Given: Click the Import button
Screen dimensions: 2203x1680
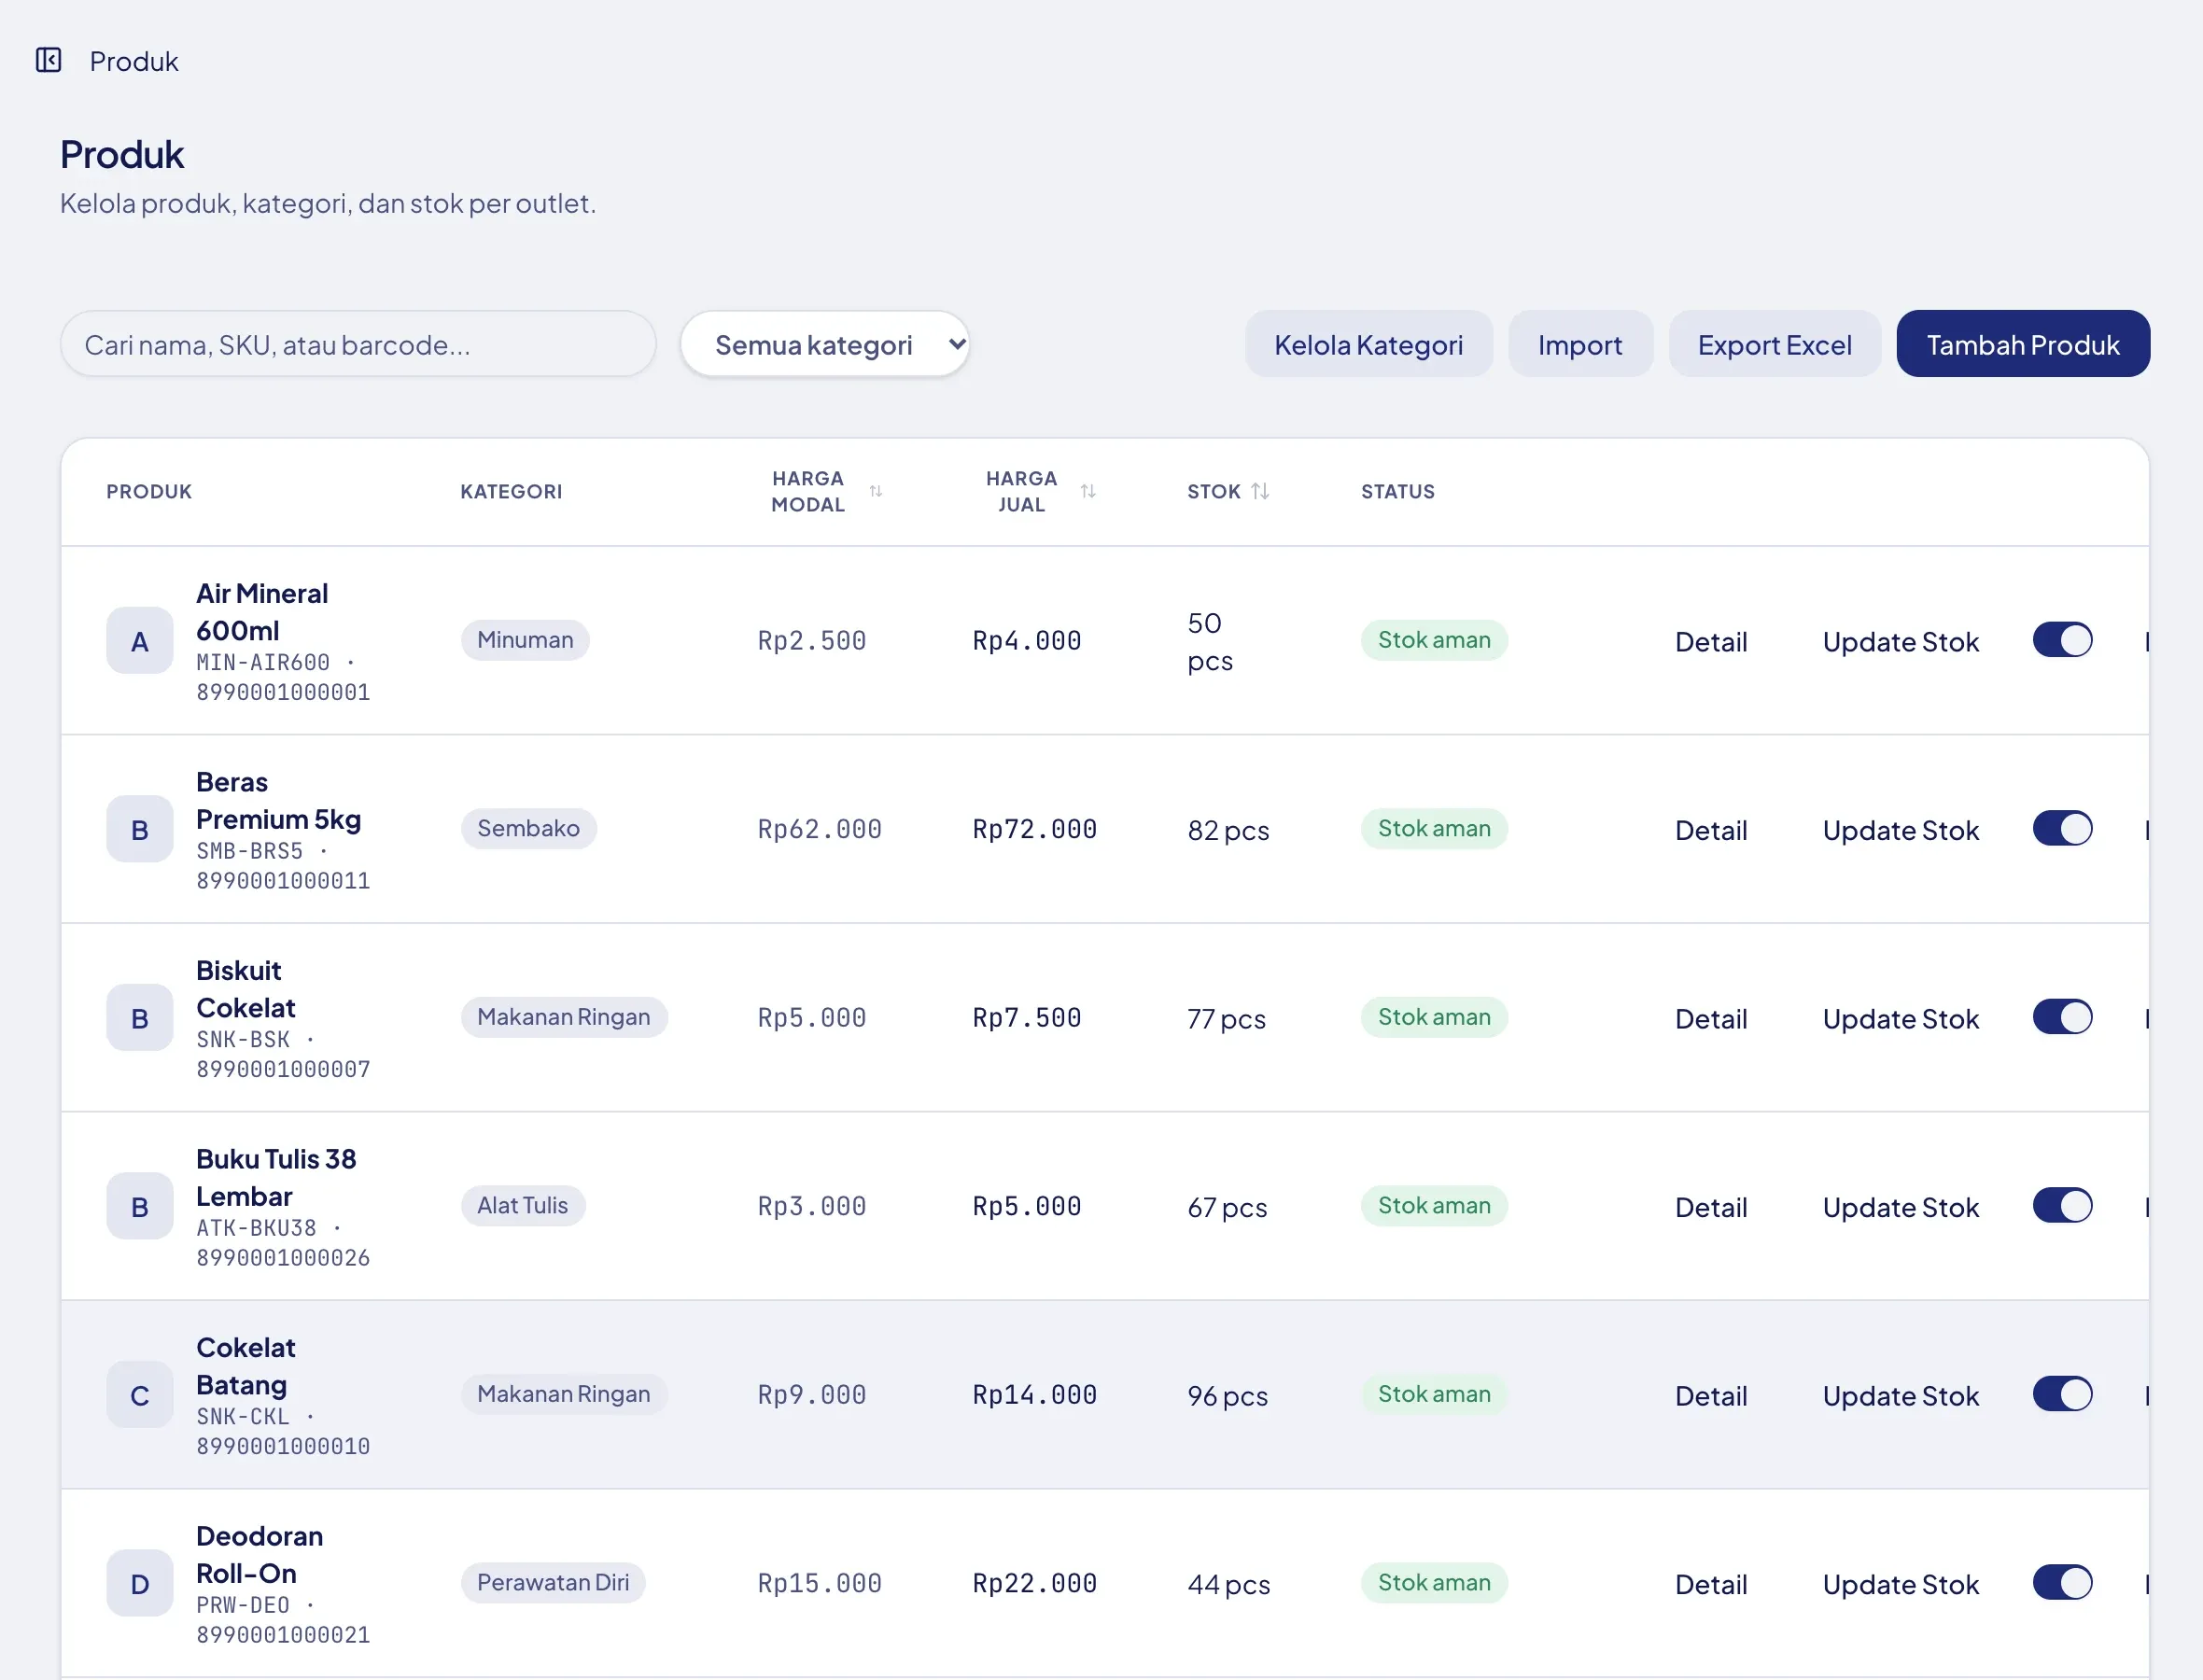Looking at the screenshot, I should 1580,344.
